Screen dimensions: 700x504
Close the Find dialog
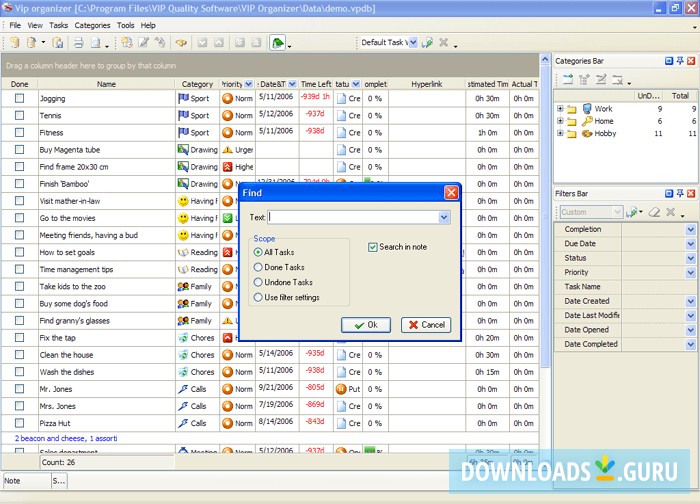[x=450, y=192]
